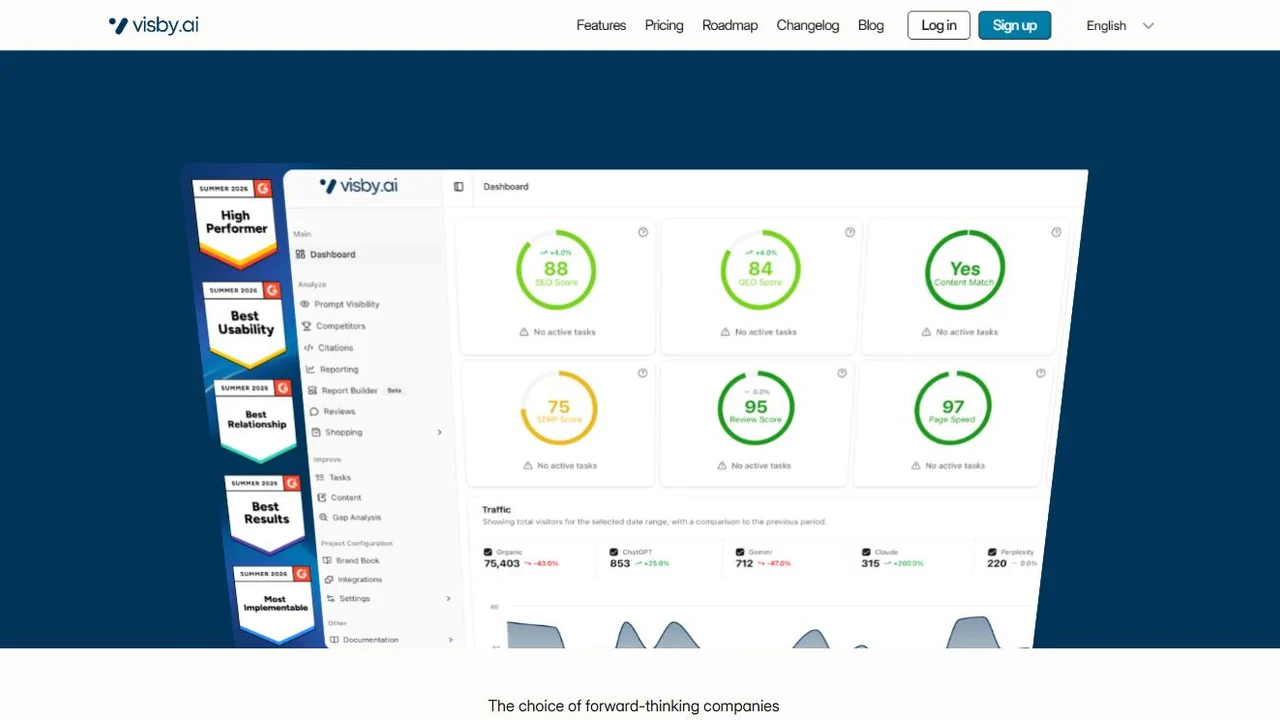Viewport: 1280px width, 720px height.
Task: Click the Reviews chat bubble icon
Action: [x=314, y=411]
